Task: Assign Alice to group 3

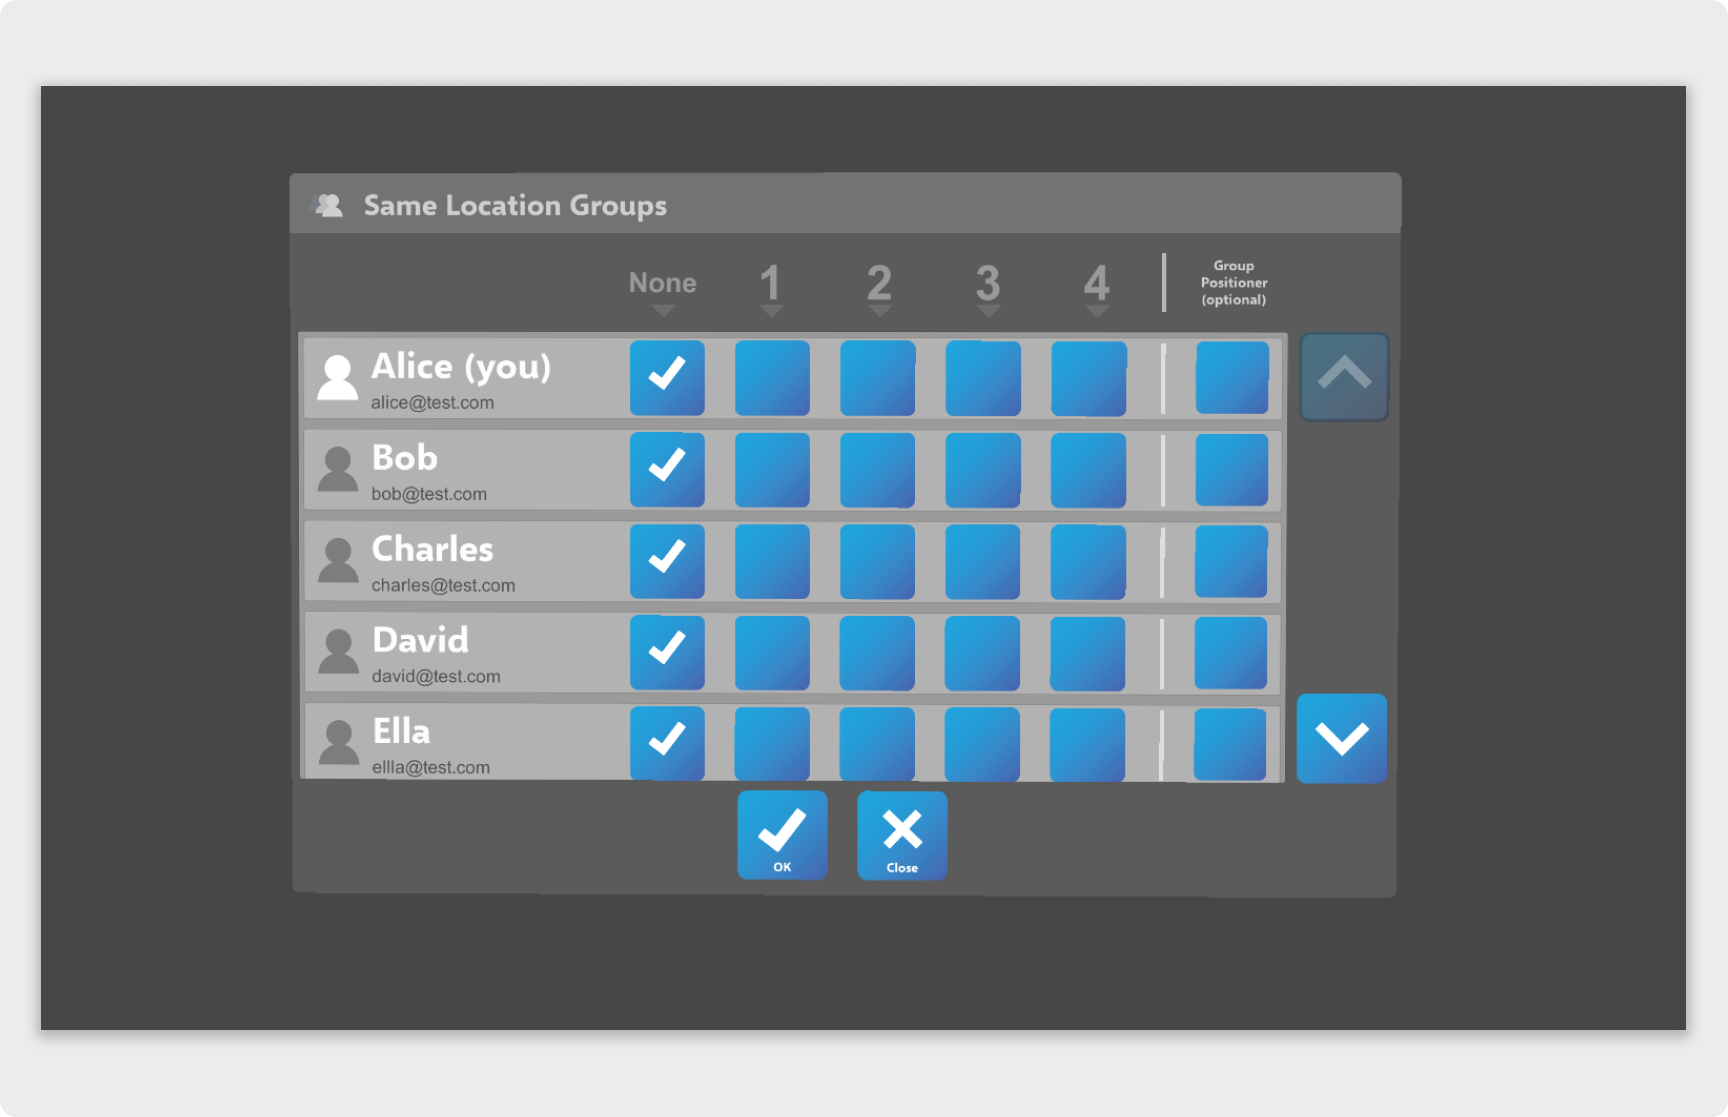Action: pyautogui.click(x=983, y=378)
